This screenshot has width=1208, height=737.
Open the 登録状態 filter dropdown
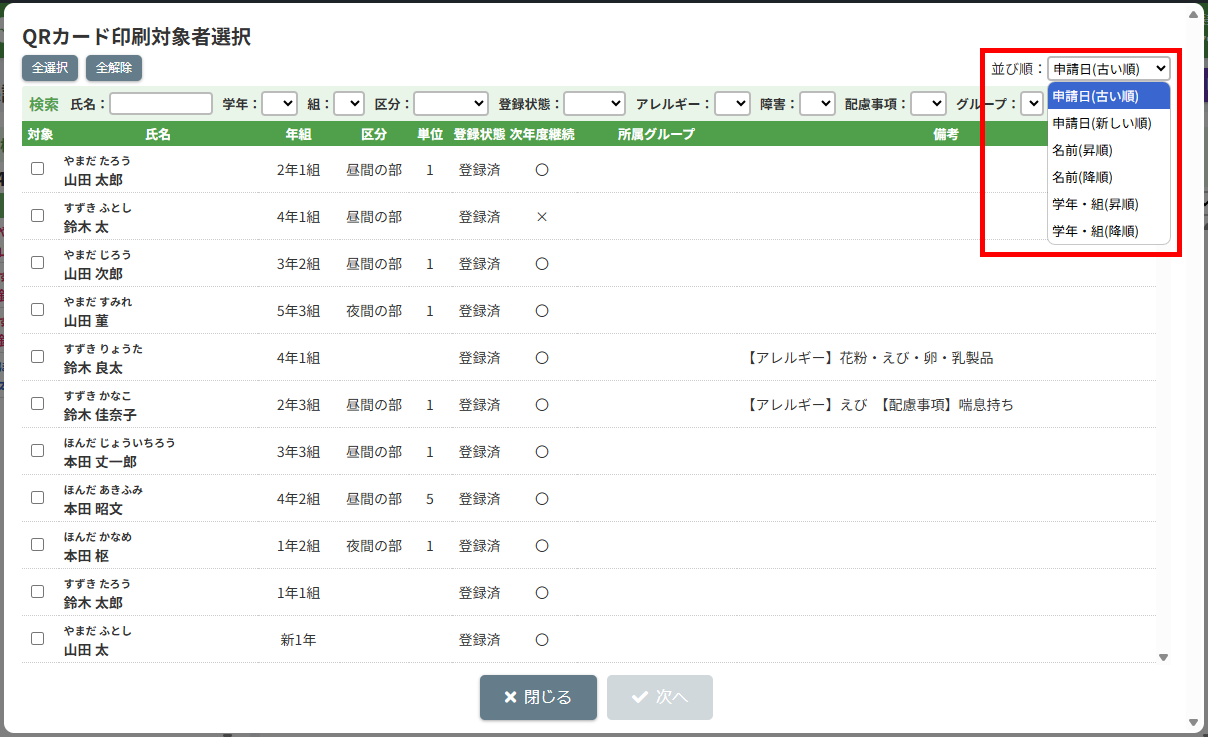coord(594,103)
